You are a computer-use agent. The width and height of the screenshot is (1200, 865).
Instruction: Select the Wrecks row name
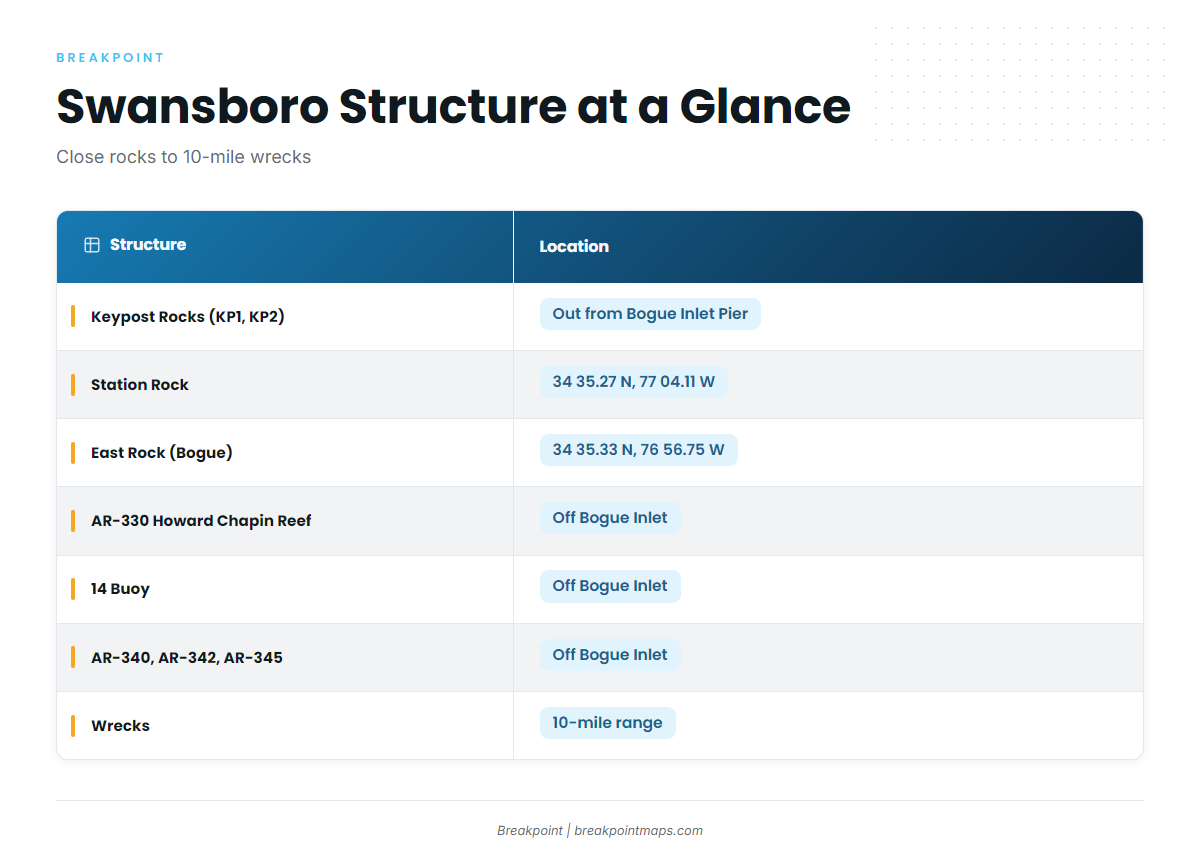pyautogui.click(x=120, y=726)
